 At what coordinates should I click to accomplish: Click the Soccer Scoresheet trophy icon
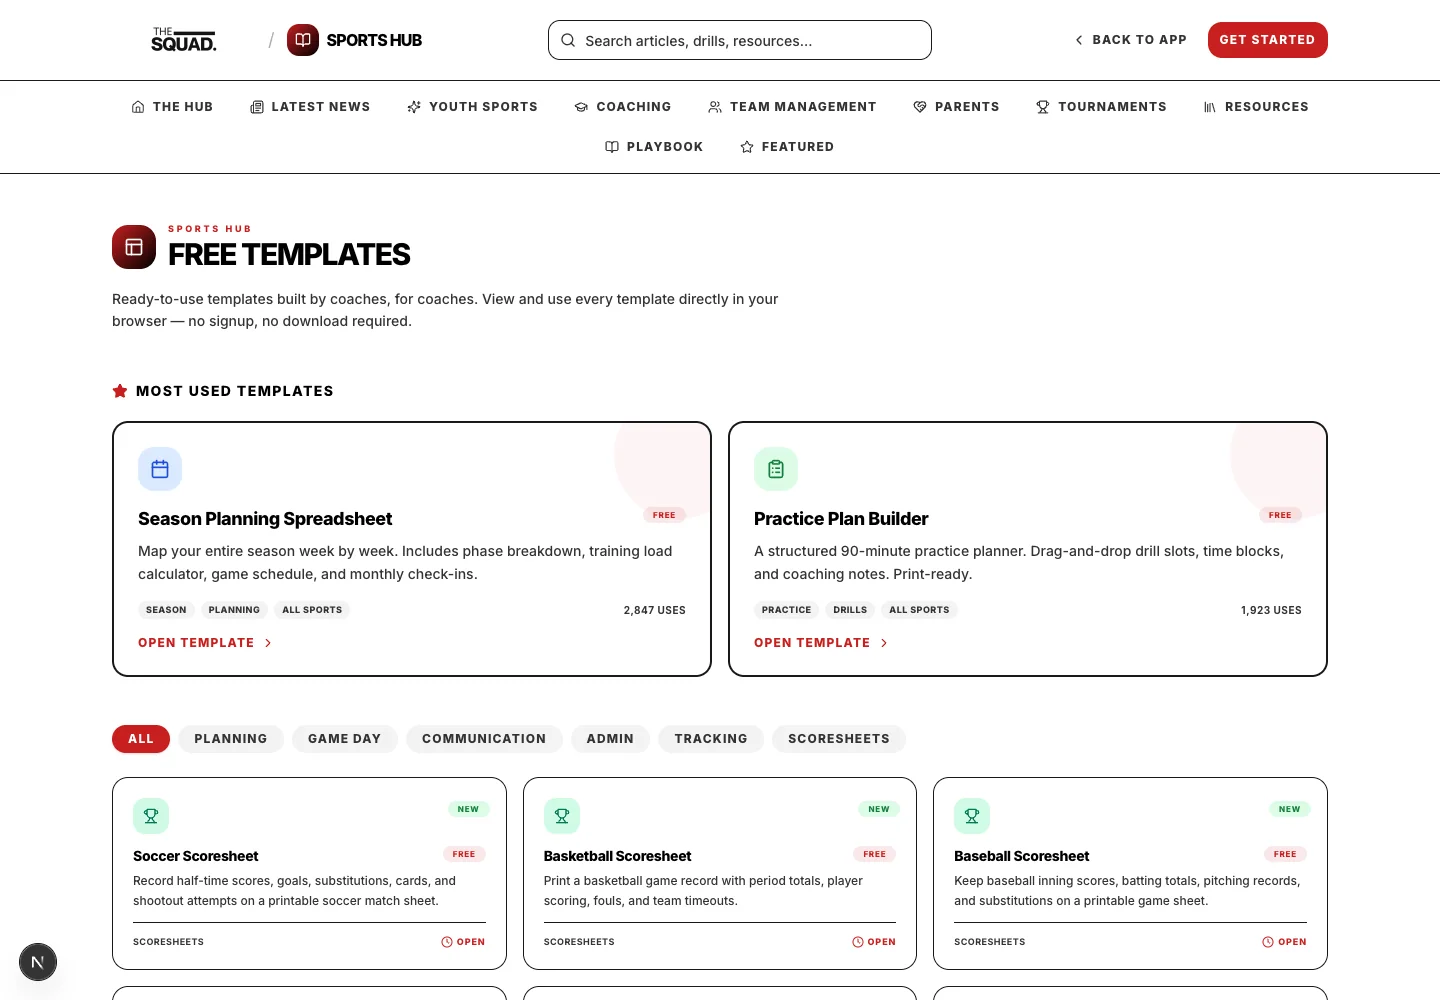coord(151,816)
